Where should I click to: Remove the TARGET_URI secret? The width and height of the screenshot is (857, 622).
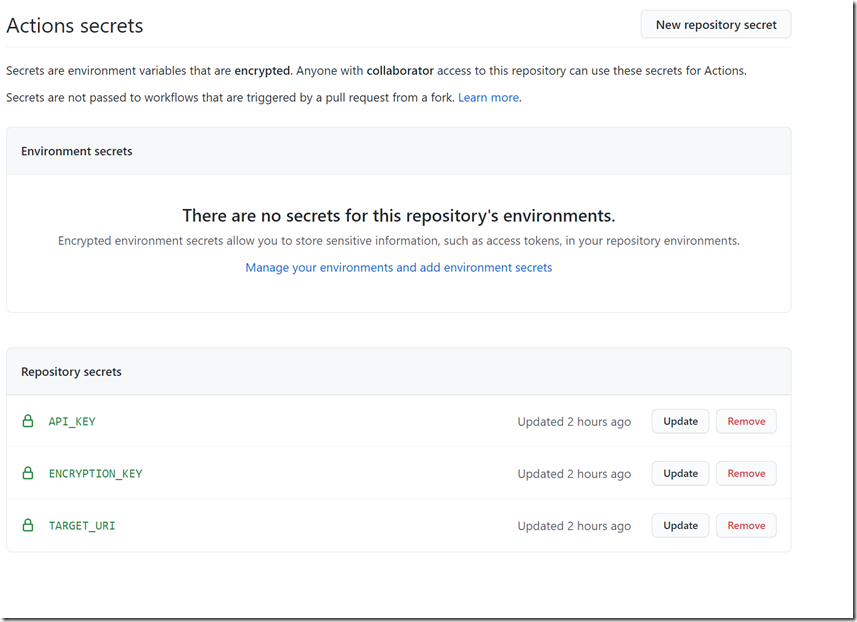click(746, 525)
